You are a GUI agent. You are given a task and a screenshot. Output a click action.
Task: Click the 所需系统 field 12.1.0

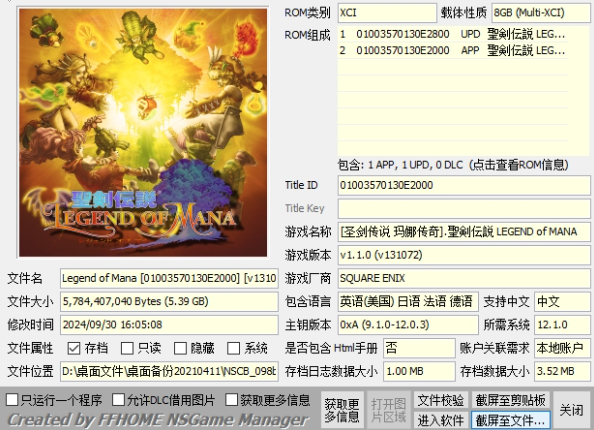point(562,325)
